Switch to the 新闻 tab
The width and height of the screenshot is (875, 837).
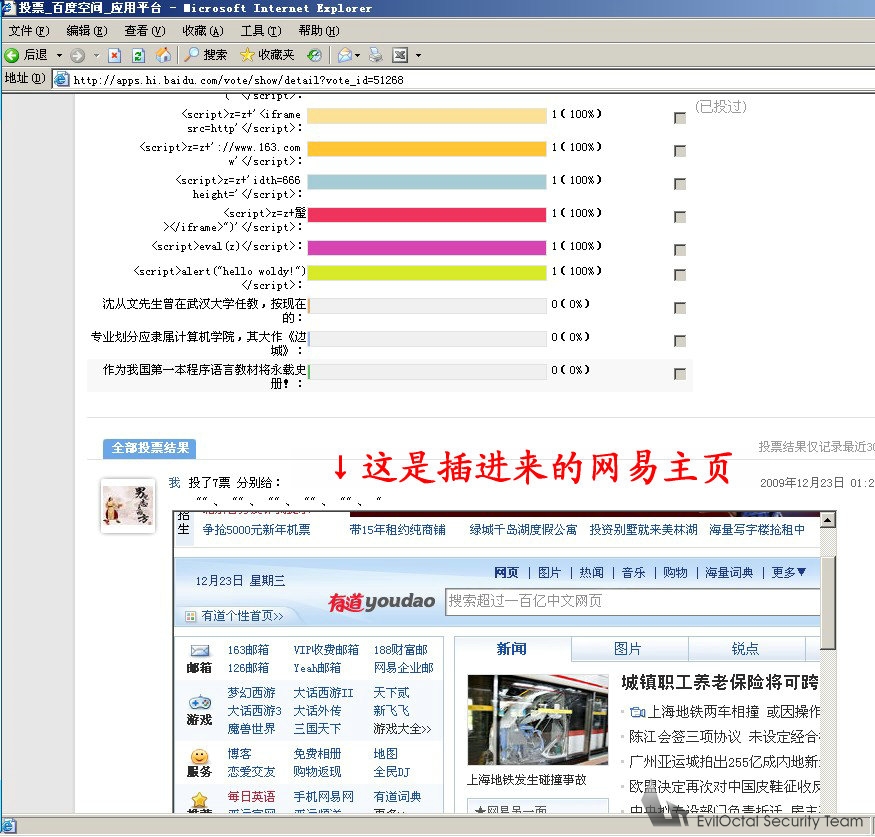[512, 648]
